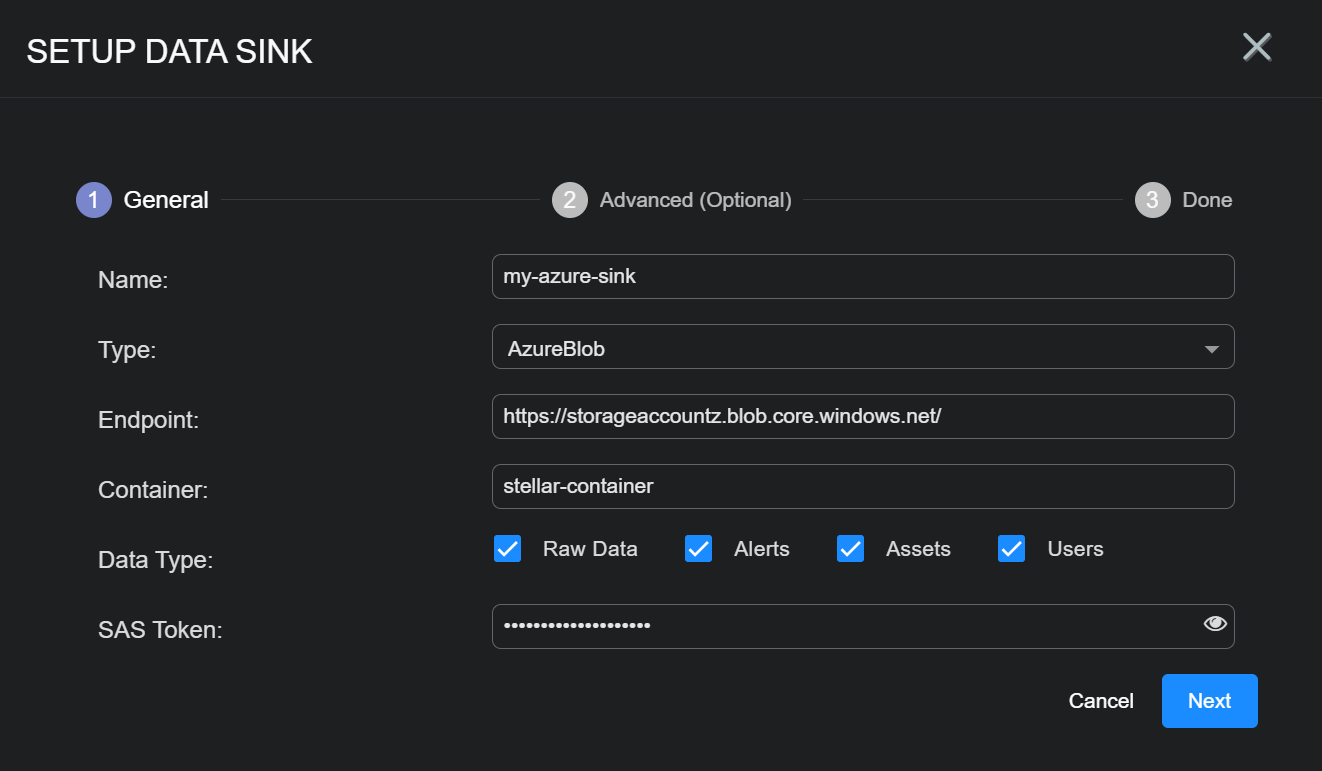This screenshot has width=1322, height=771.
Task: Toggle the Assets checkbox
Action: pos(850,549)
